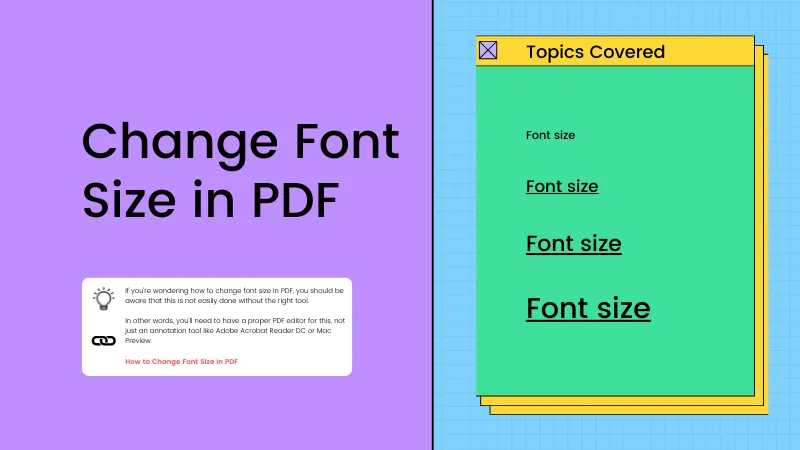
Task: Click the third, medium-large underlined 'Font size'
Action: tap(573, 244)
